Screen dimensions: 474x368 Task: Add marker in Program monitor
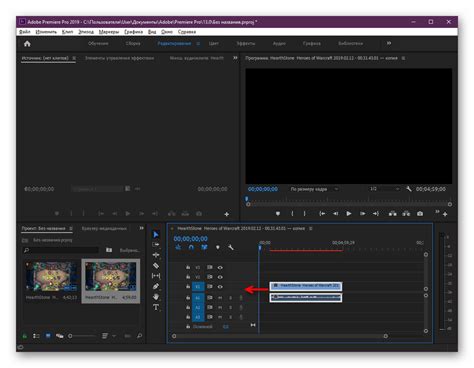278,213
